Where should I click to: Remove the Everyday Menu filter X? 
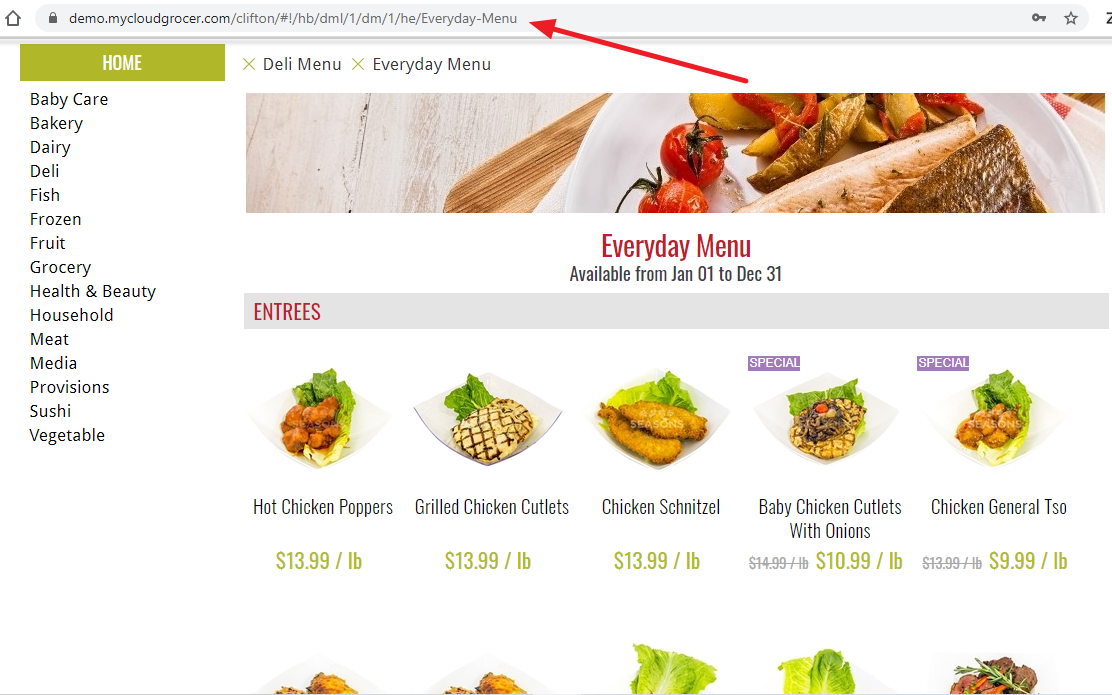point(358,65)
